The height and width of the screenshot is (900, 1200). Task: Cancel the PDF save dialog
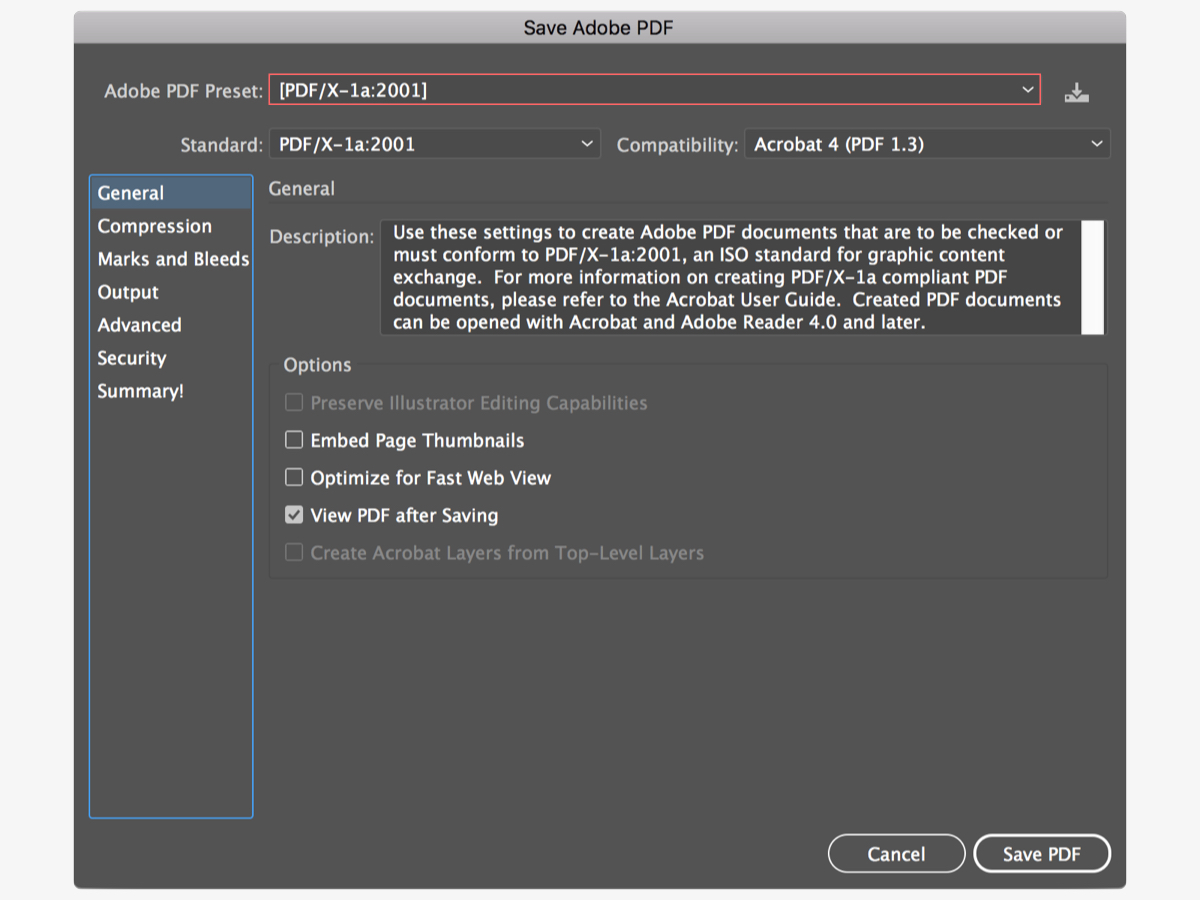(x=896, y=853)
